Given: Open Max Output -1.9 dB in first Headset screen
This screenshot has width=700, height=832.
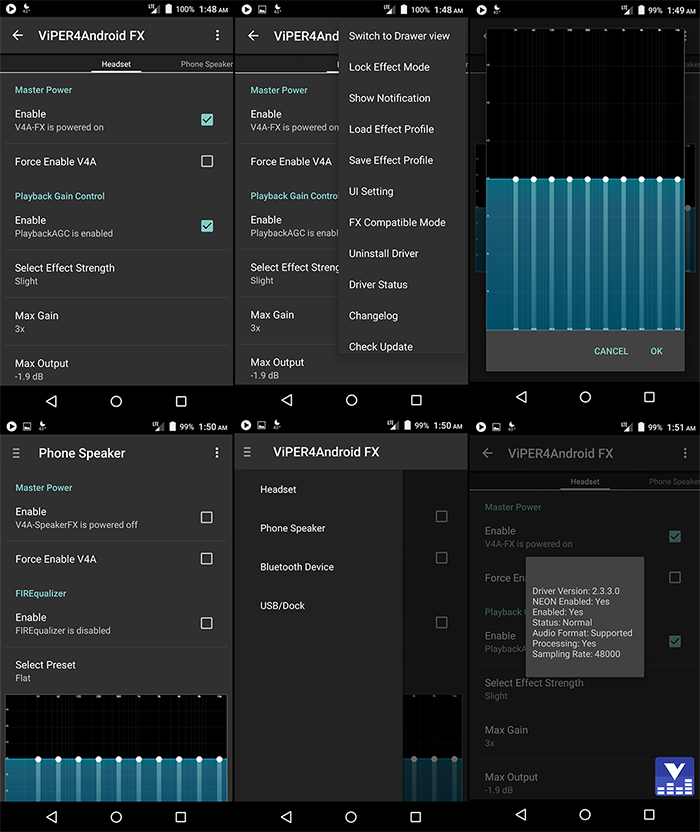Looking at the screenshot, I should tap(116, 368).
